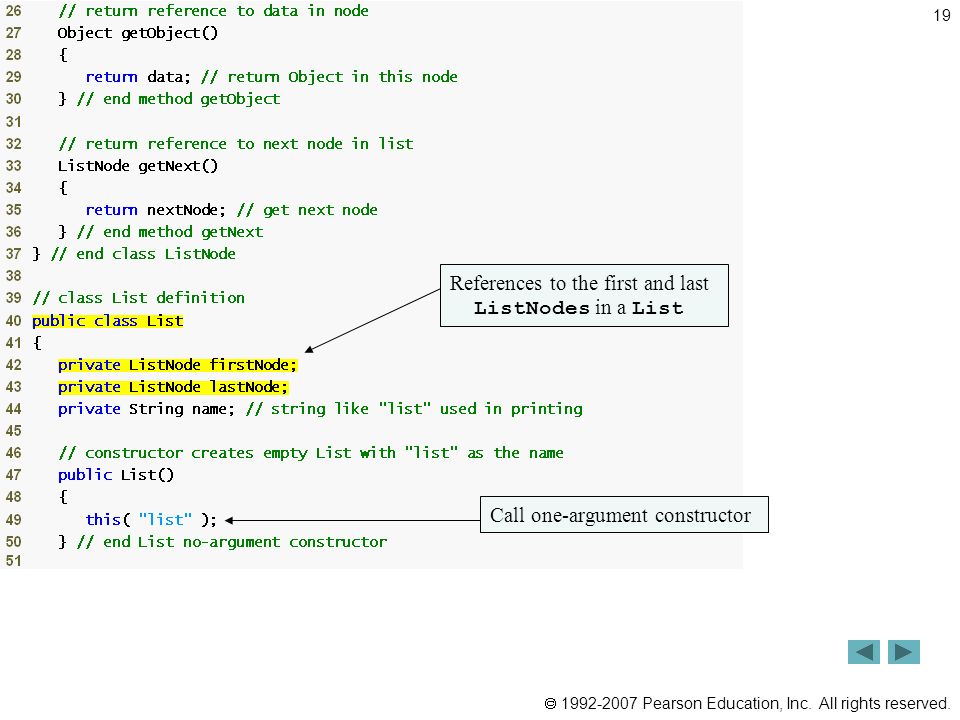The image size is (960, 720).
Task: Click 'private String name;' declaration
Action: click(x=146, y=409)
